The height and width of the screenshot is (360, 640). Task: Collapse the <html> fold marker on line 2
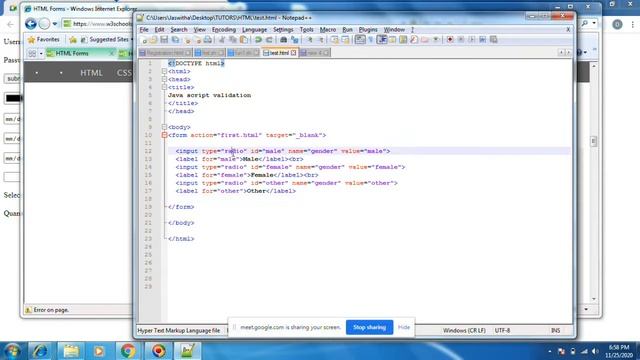(164, 71)
